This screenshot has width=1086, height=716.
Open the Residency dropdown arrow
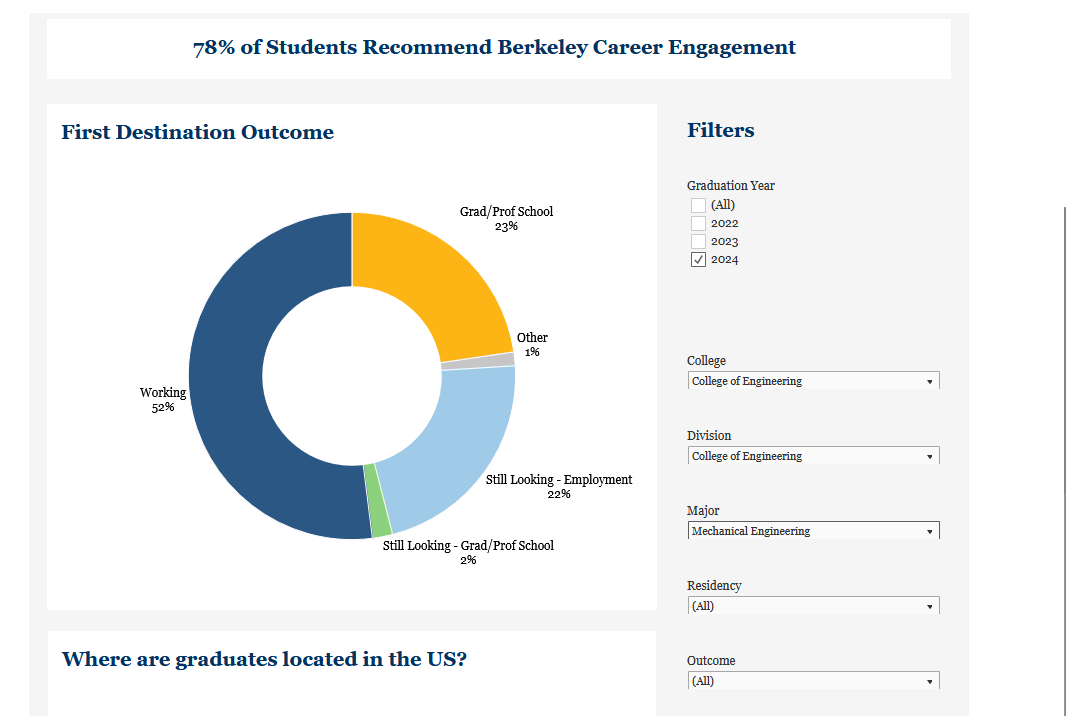tap(930, 605)
